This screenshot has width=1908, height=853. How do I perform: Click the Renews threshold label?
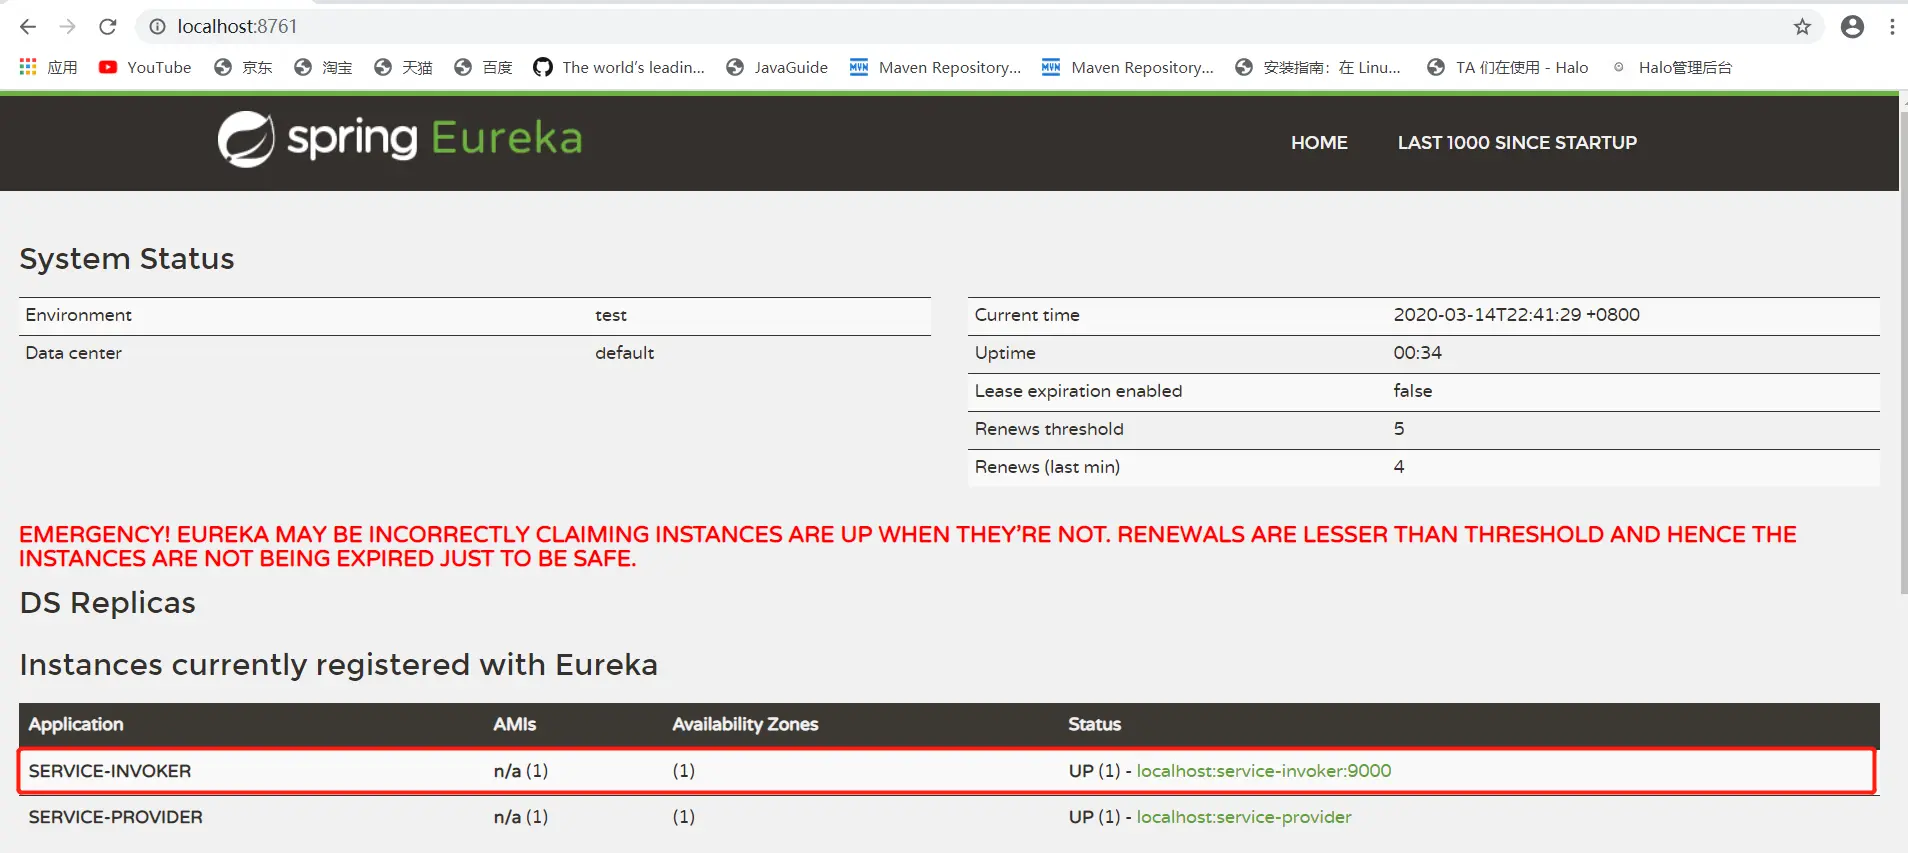pyautogui.click(x=1049, y=429)
